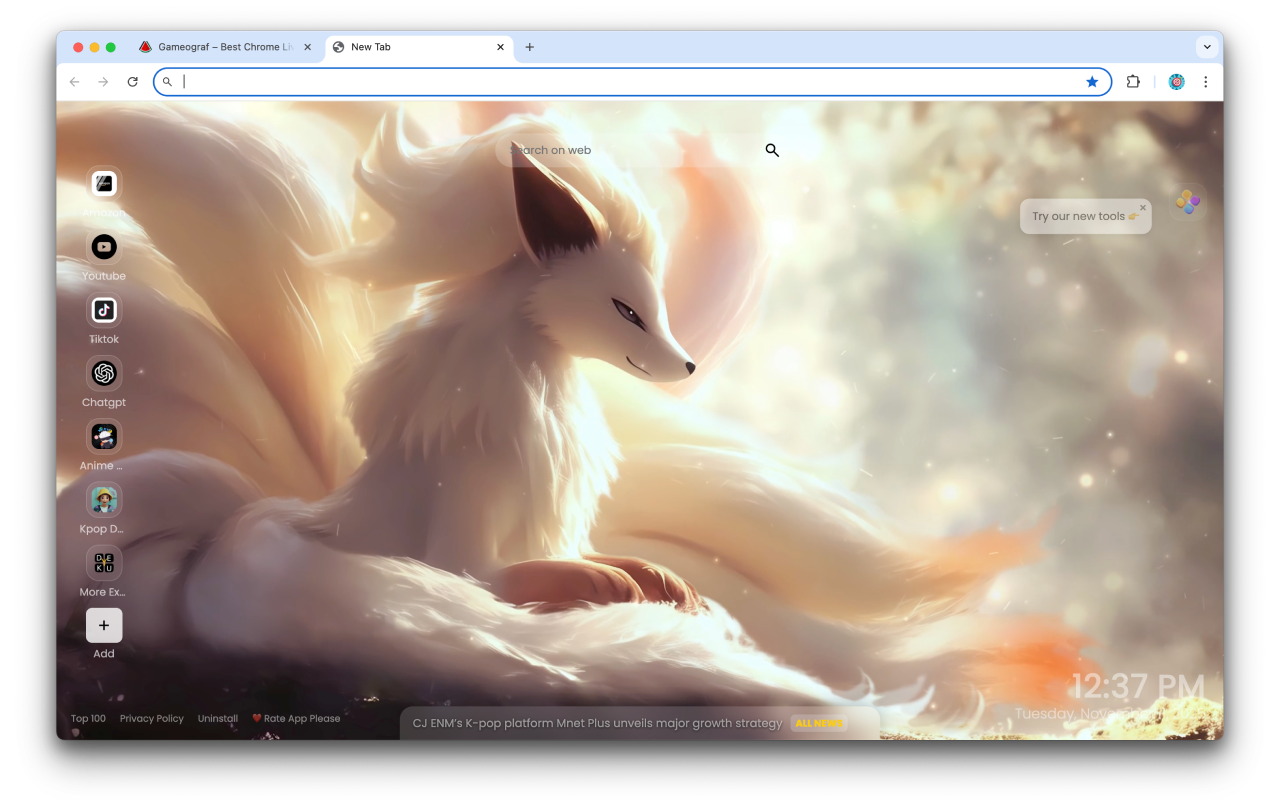Open the CJ ENM K-pop news headline
The width and height of the screenshot is (1280, 800).
click(597, 723)
